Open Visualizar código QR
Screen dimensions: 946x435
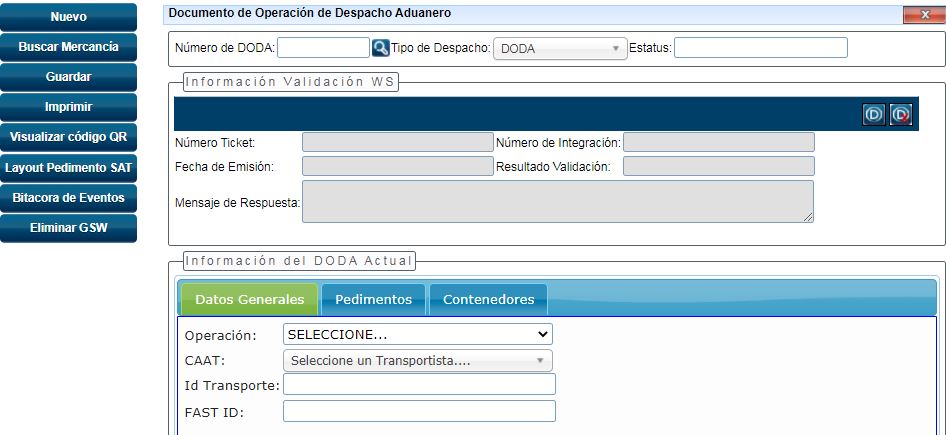pos(68,137)
